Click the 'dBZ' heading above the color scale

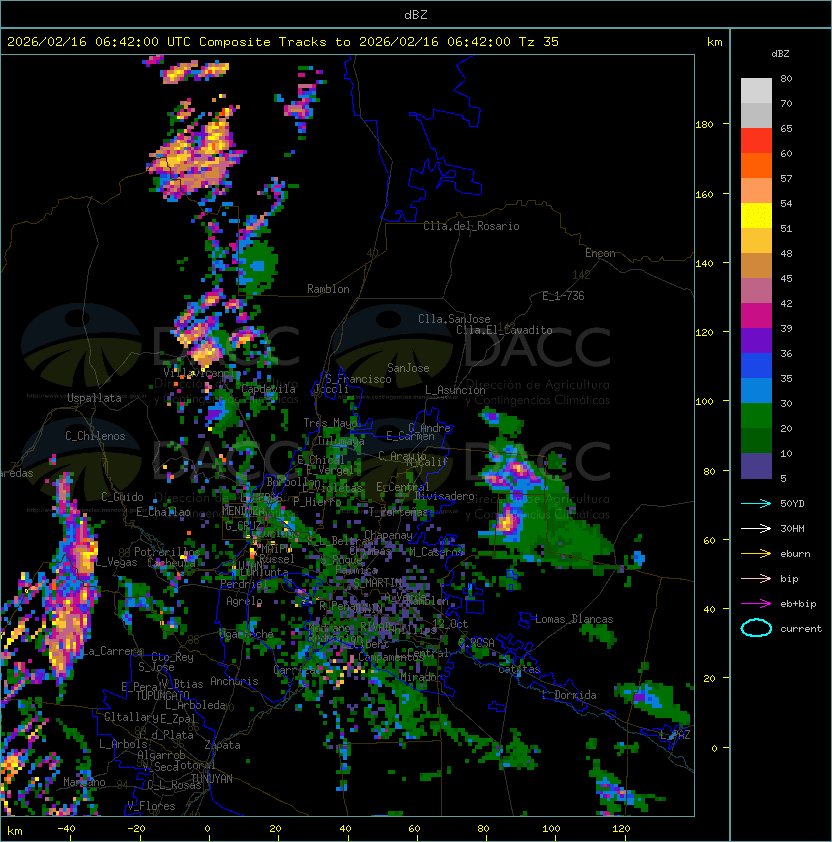pos(780,54)
